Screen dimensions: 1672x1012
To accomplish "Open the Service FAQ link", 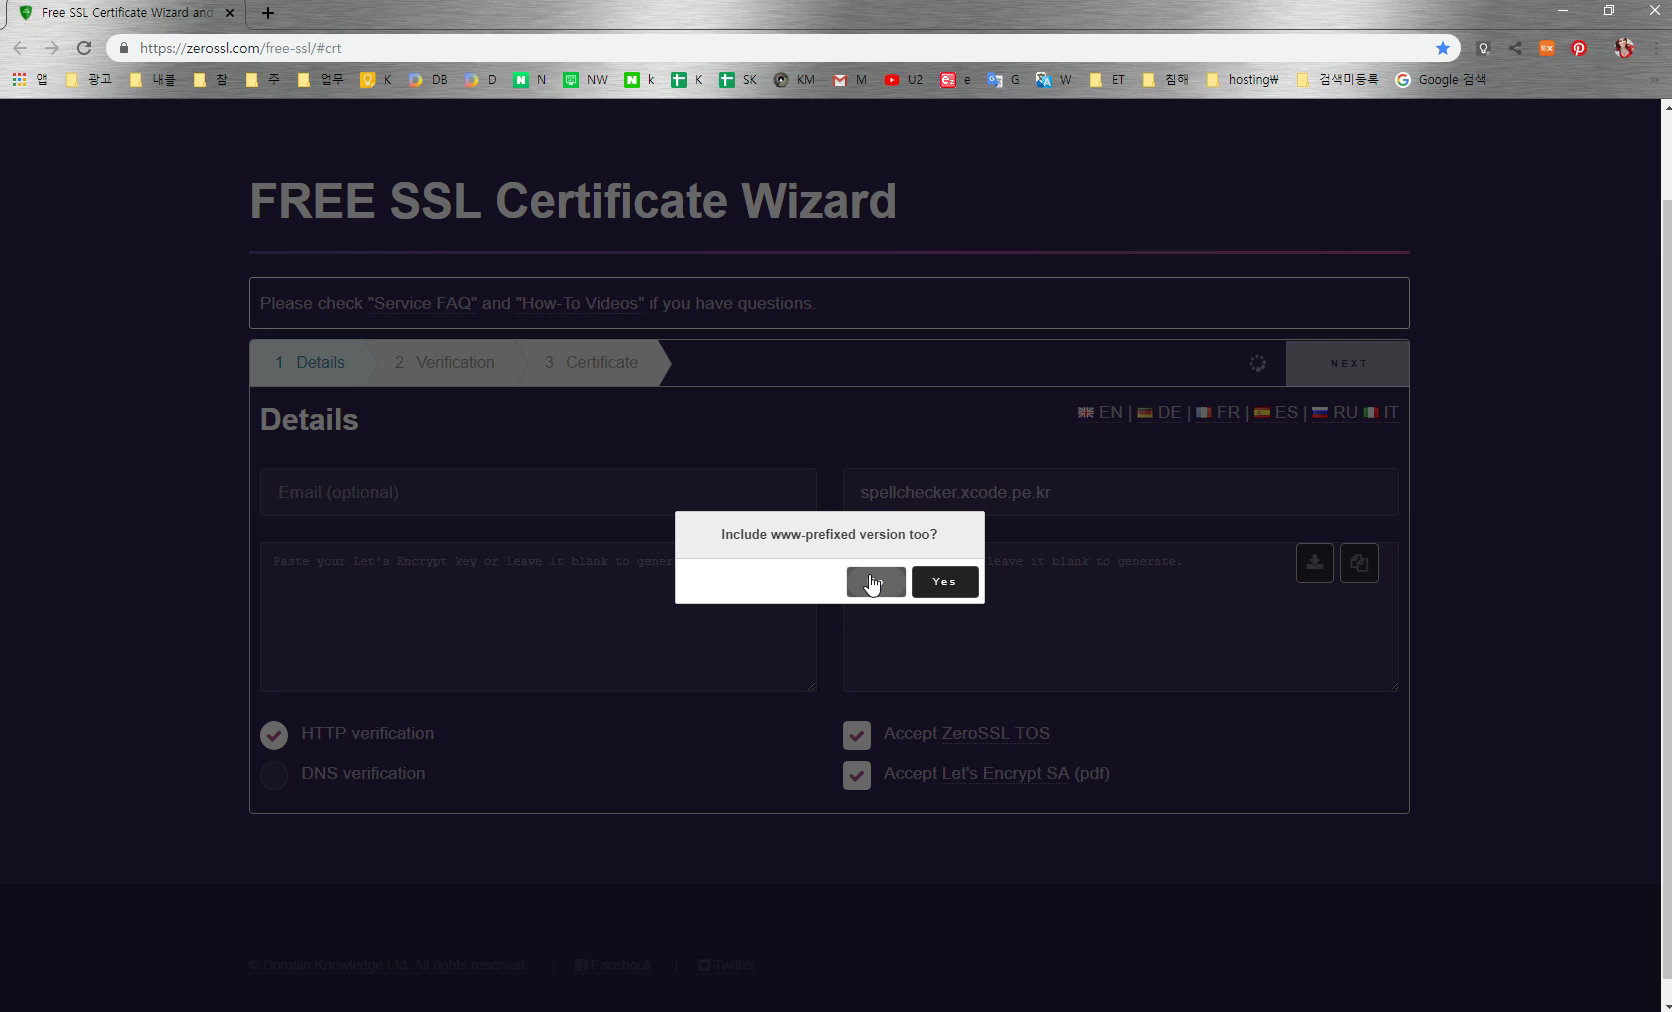I will click(x=424, y=303).
